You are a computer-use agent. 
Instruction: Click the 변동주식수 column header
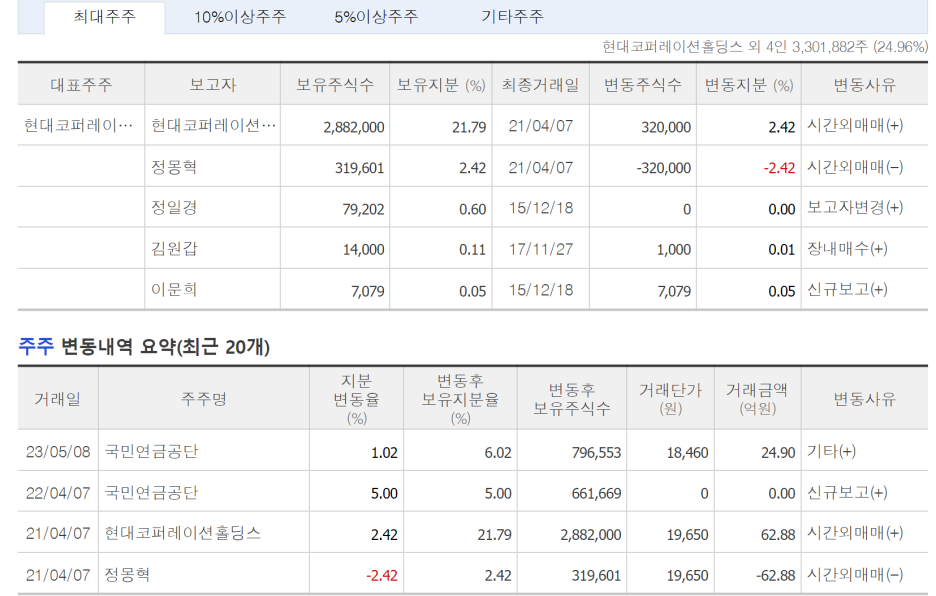point(642,85)
